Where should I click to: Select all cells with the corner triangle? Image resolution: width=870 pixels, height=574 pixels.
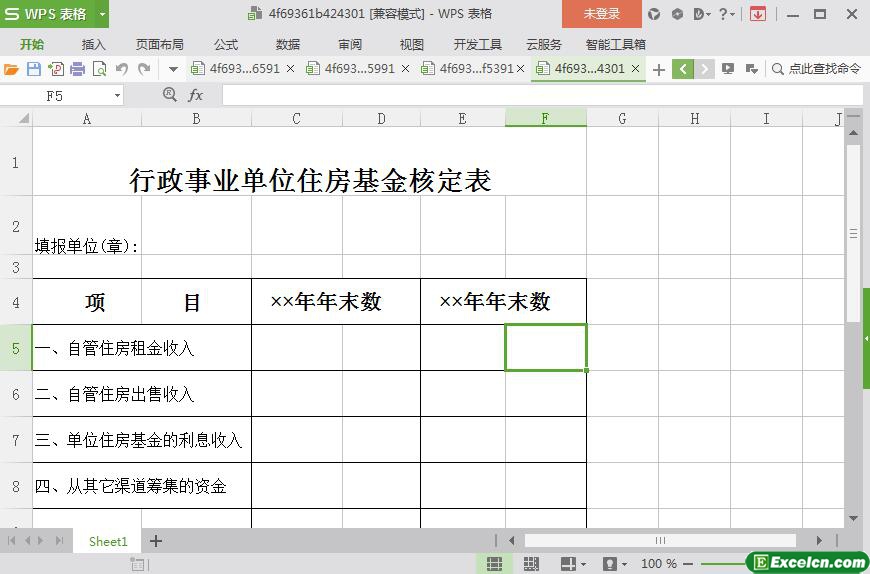tap(23, 118)
